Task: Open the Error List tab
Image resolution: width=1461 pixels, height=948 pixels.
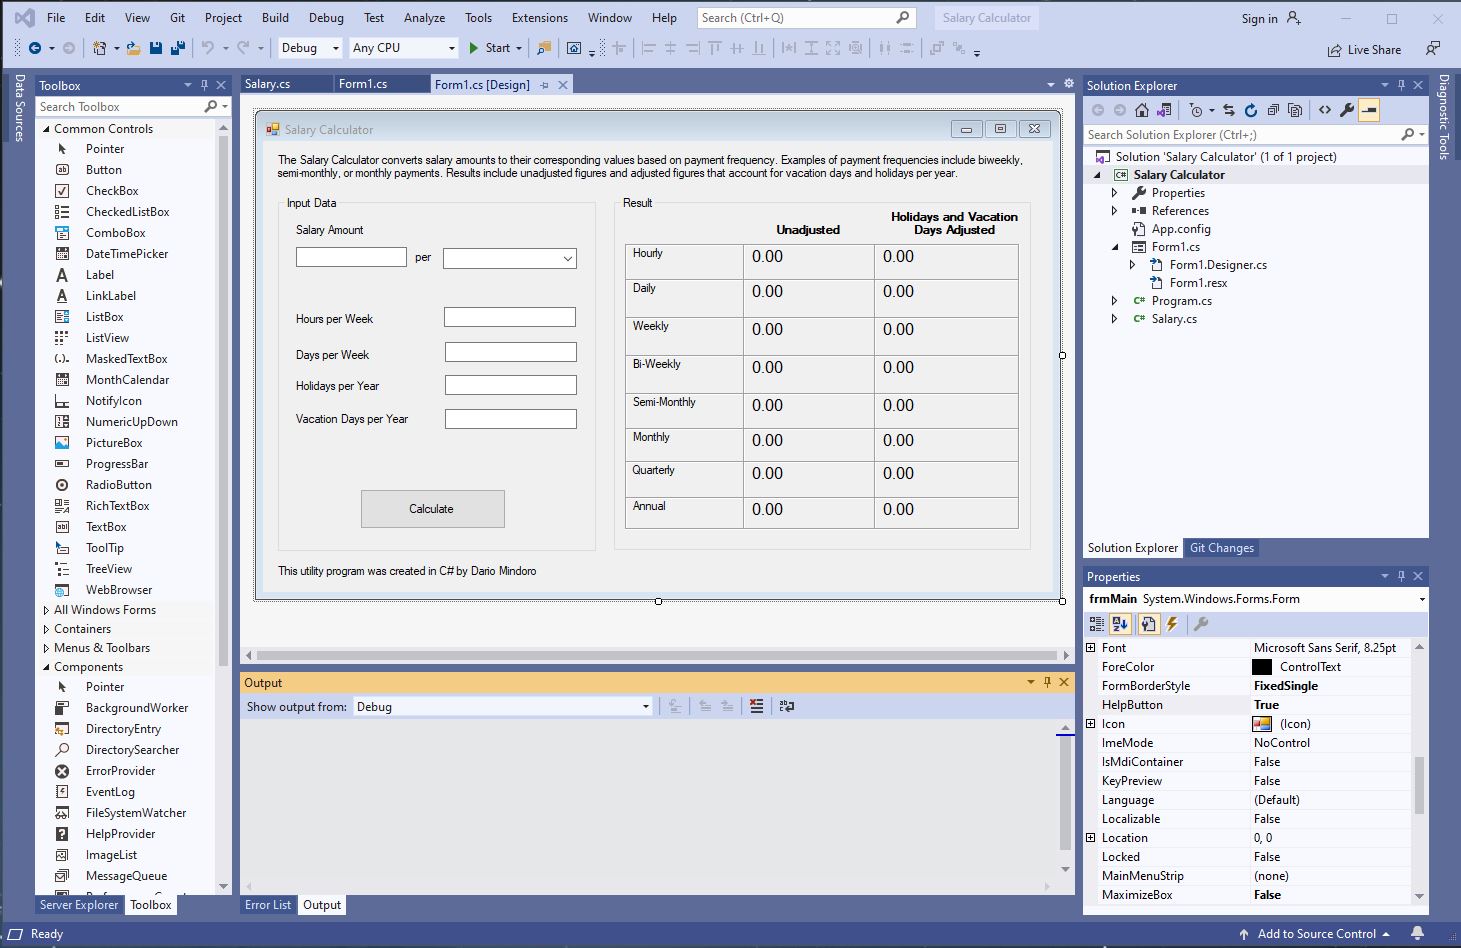Action: pos(268,905)
